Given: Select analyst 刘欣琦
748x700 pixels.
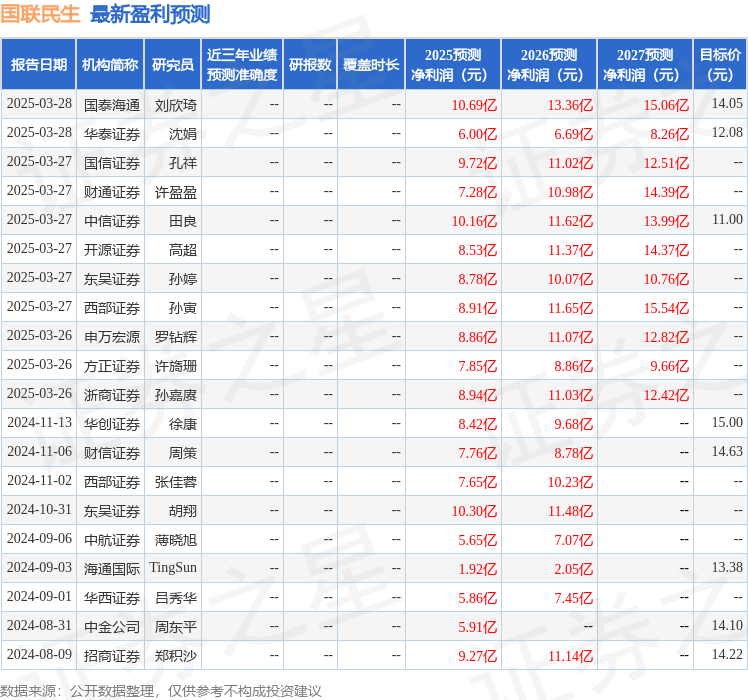Looking at the screenshot, I should click(176, 105).
